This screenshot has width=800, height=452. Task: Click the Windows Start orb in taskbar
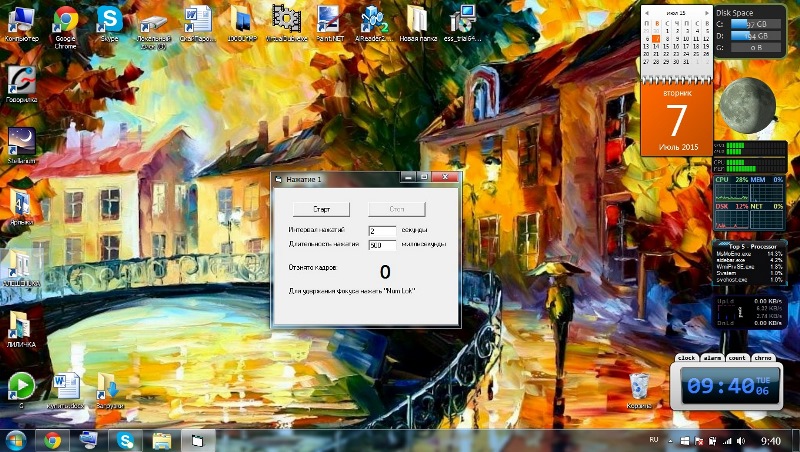click(16, 439)
